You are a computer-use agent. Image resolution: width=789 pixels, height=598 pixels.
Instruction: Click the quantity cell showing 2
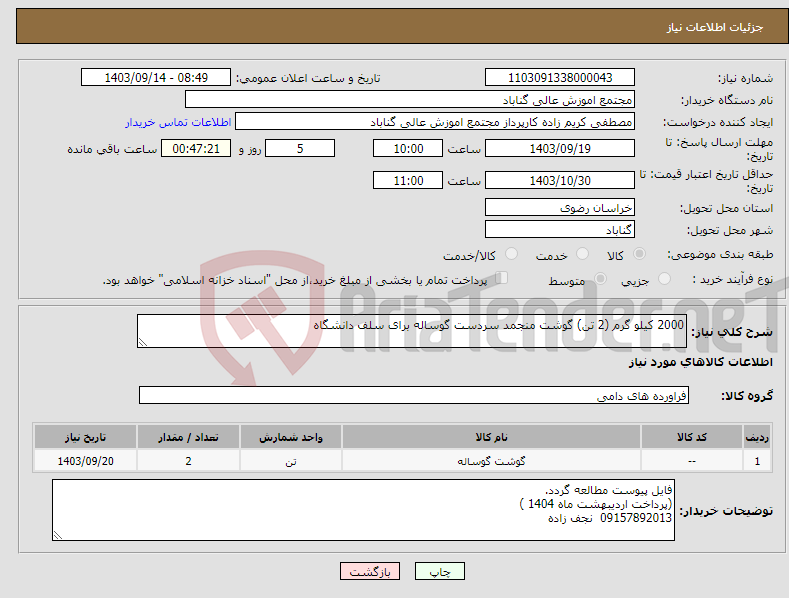(188, 461)
